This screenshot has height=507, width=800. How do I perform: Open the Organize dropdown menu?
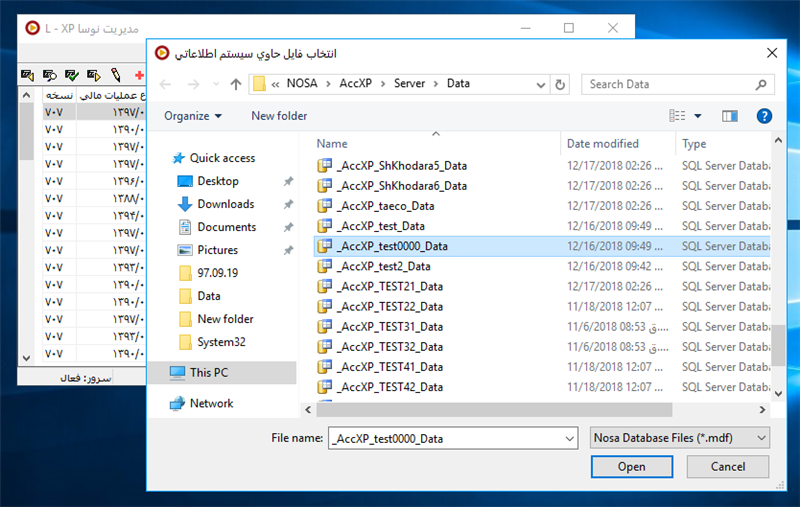point(193,116)
